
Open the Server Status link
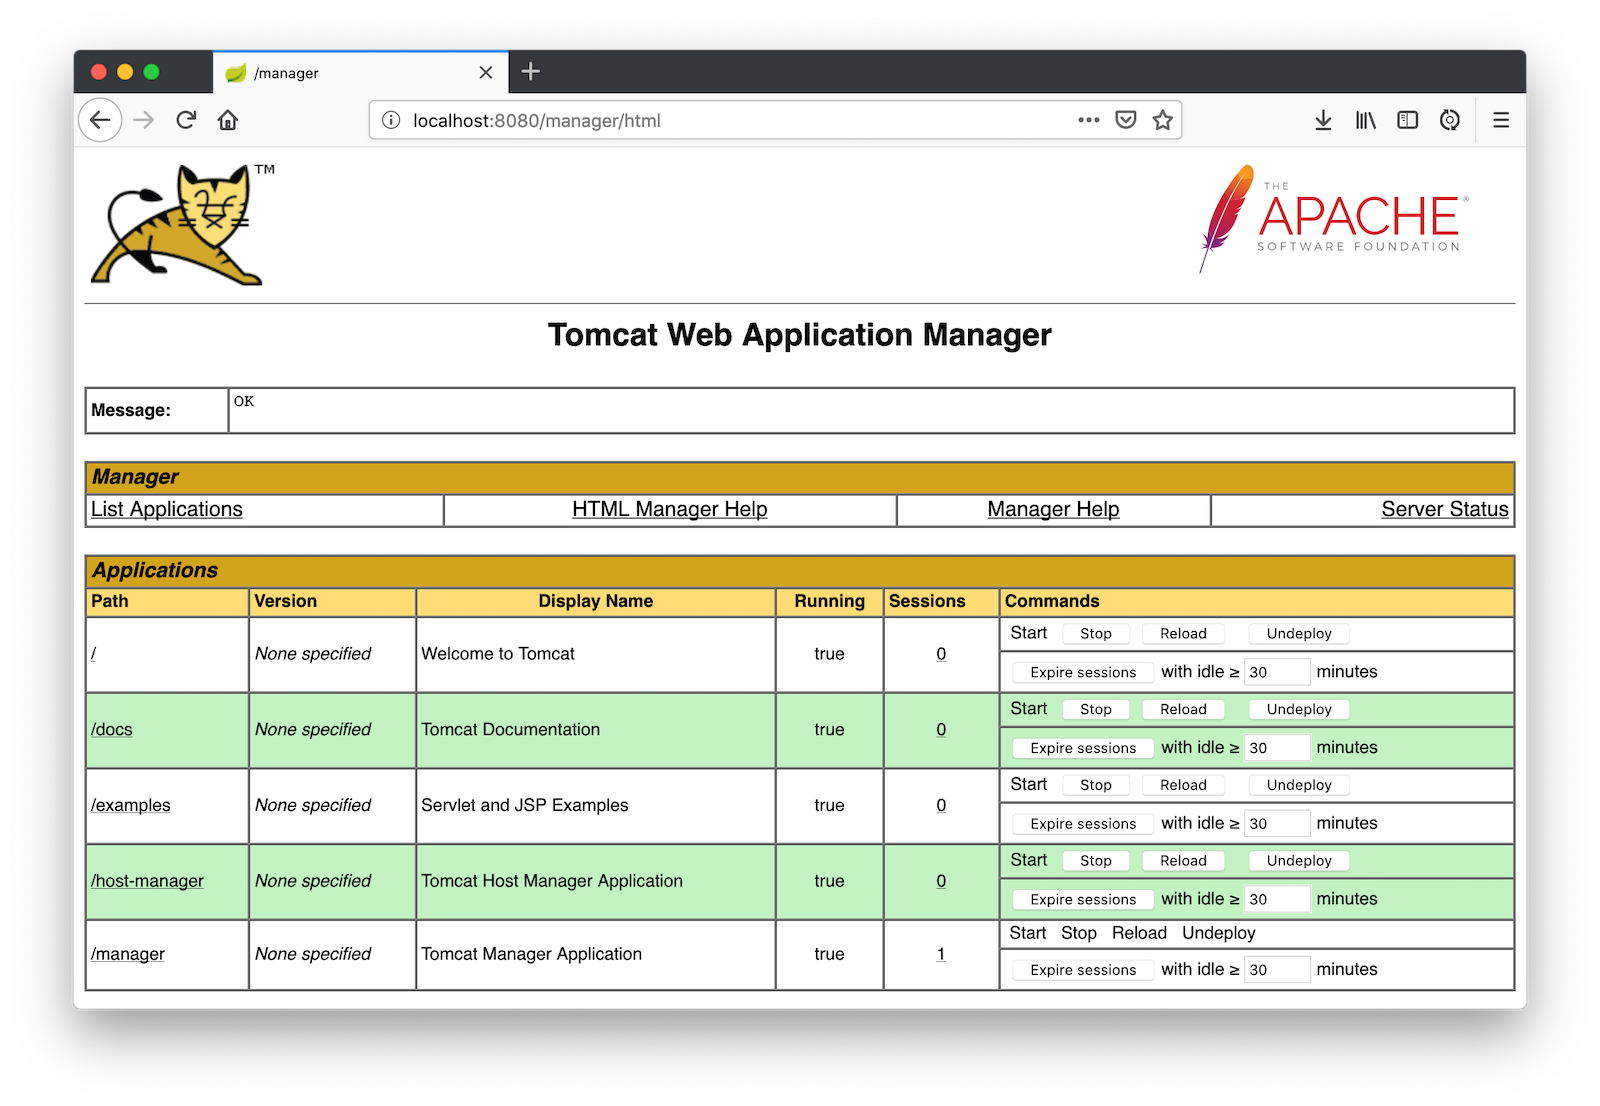pos(1444,509)
